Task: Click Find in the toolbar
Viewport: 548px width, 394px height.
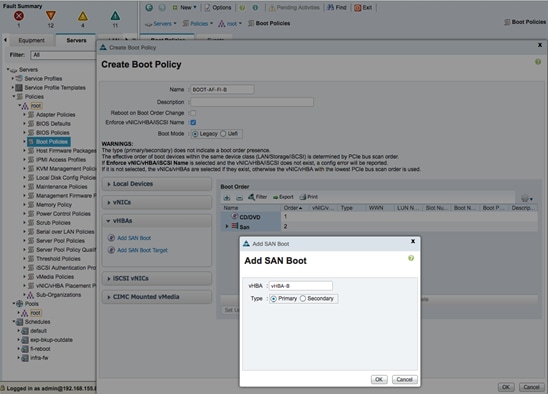Action: pyautogui.click(x=337, y=7)
